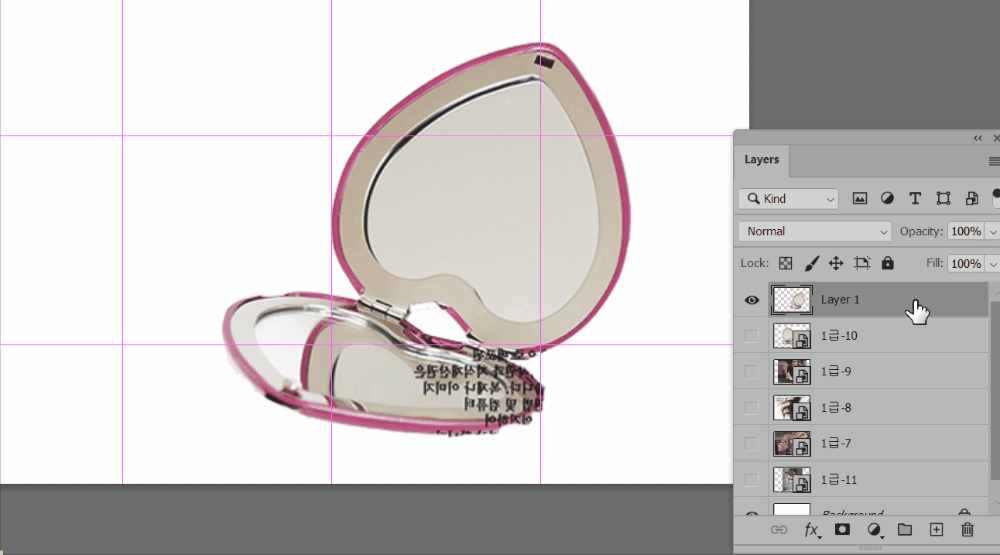Click the Opacity 100% field

coord(966,231)
